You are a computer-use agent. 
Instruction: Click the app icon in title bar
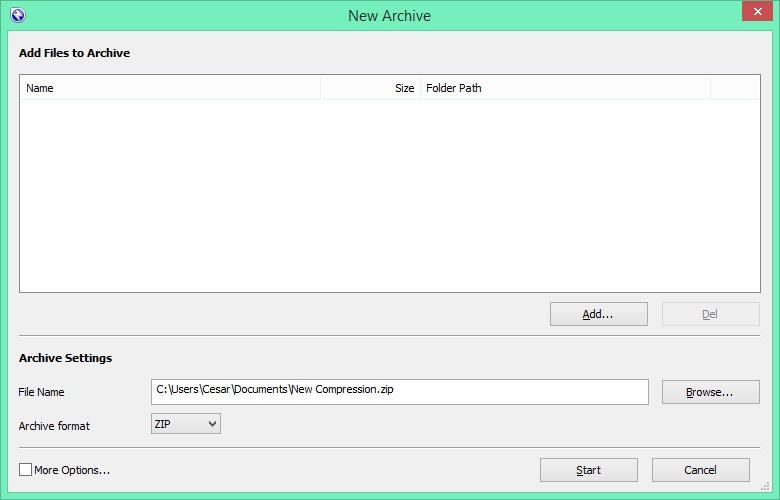(x=17, y=15)
